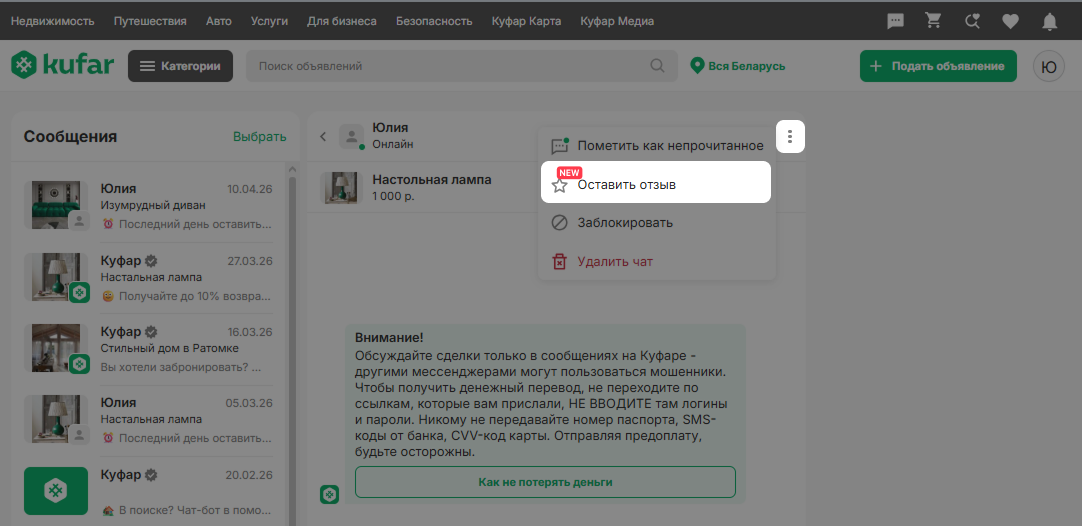Click the Получайте до 10% возвра... preview
This screenshot has width=1082, height=526.
pos(186,296)
